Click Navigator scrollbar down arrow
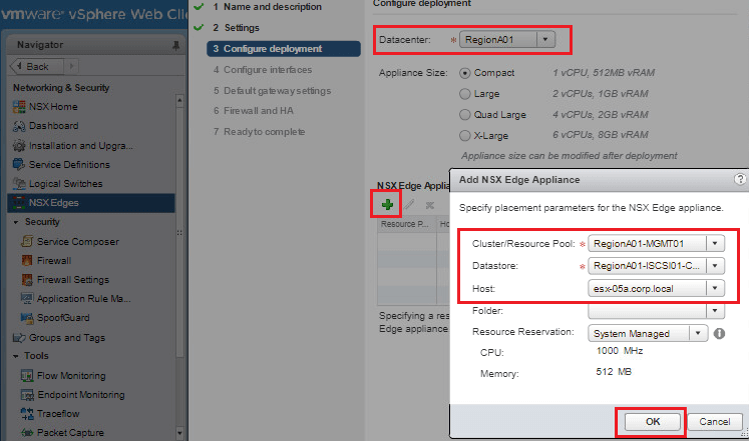Image resolution: width=749 pixels, height=441 pixels. point(180,434)
